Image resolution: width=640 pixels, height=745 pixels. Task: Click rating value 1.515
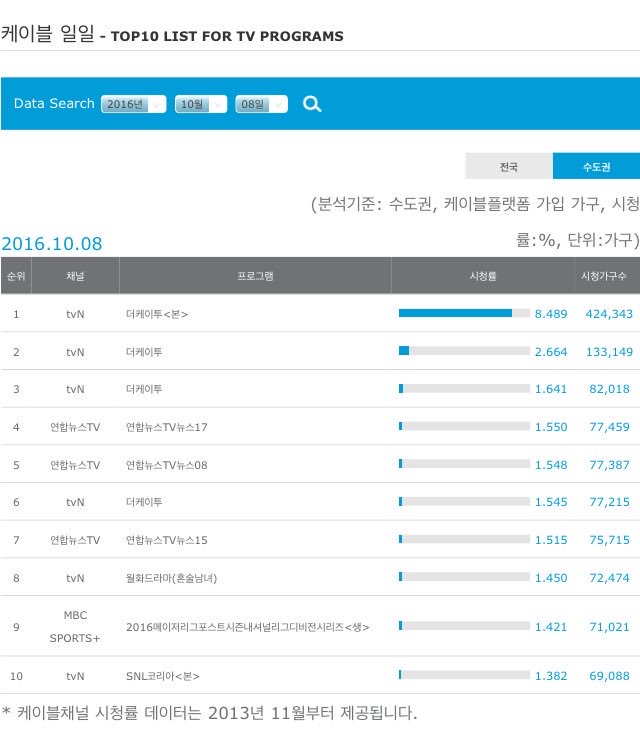551,540
